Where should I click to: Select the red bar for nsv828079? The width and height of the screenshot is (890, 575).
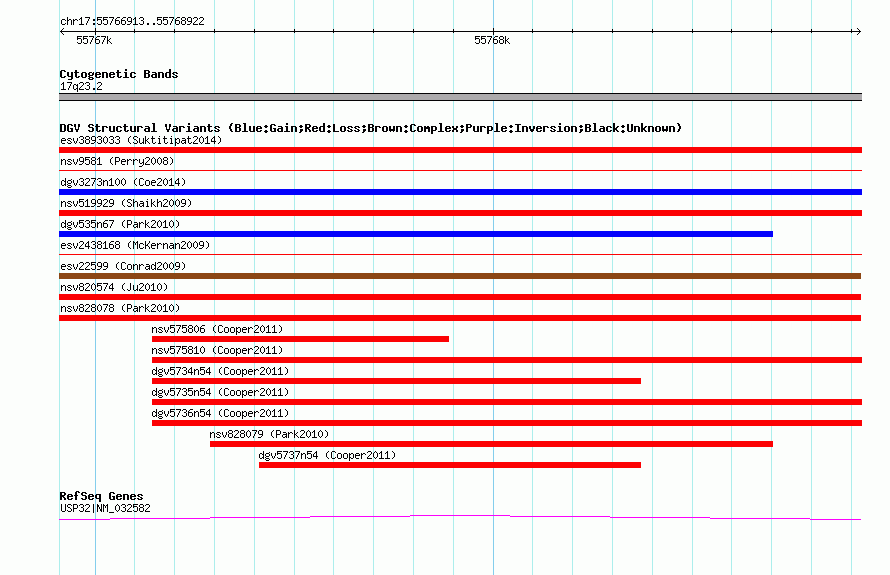492,444
